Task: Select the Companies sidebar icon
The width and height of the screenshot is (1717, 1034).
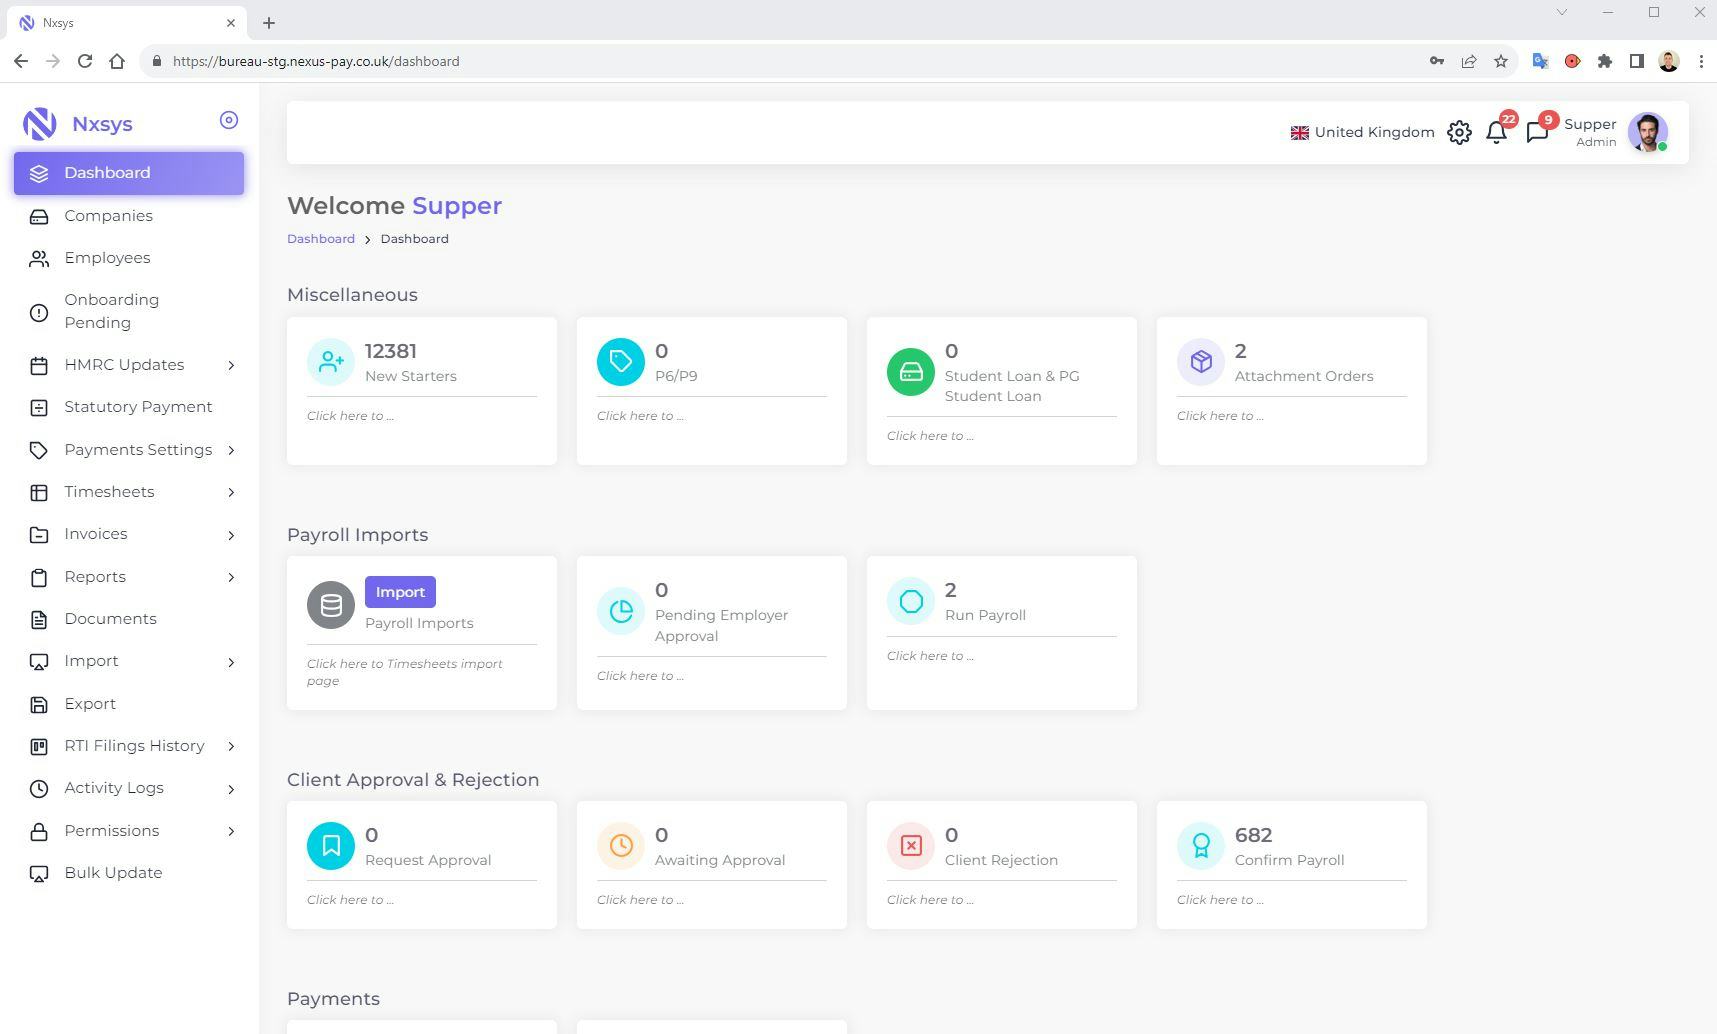Action: pyautogui.click(x=38, y=216)
